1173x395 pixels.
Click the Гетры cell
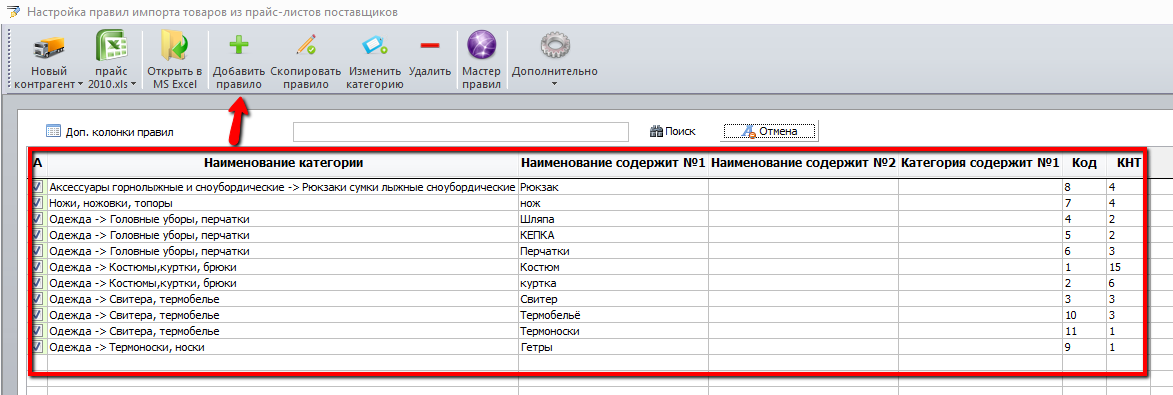click(x=613, y=347)
